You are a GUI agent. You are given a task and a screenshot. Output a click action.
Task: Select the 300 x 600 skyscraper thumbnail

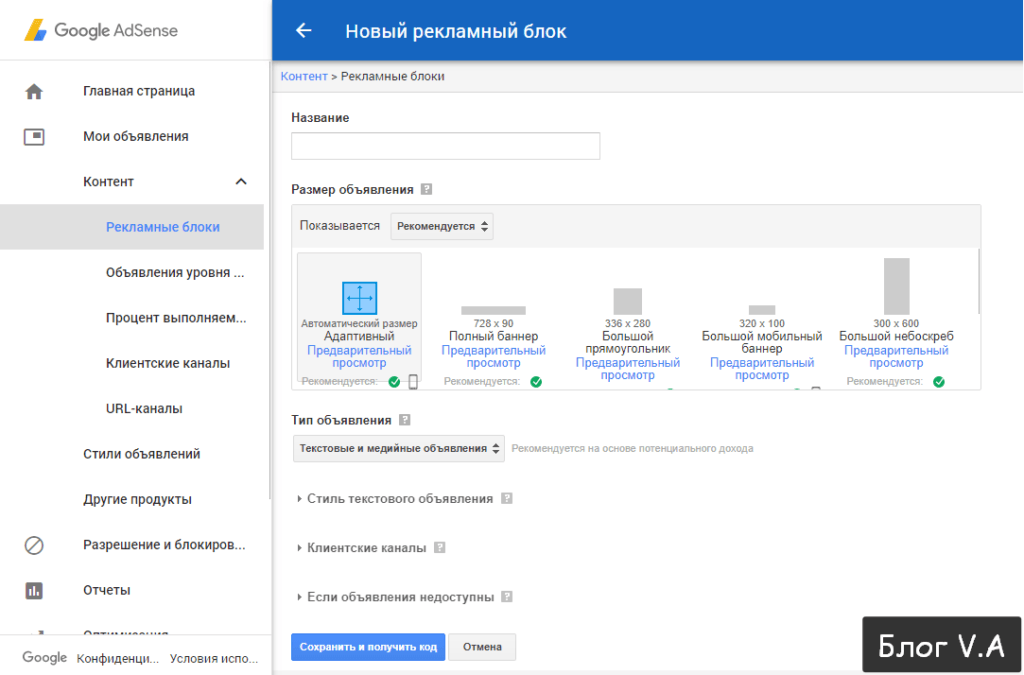pos(896,287)
